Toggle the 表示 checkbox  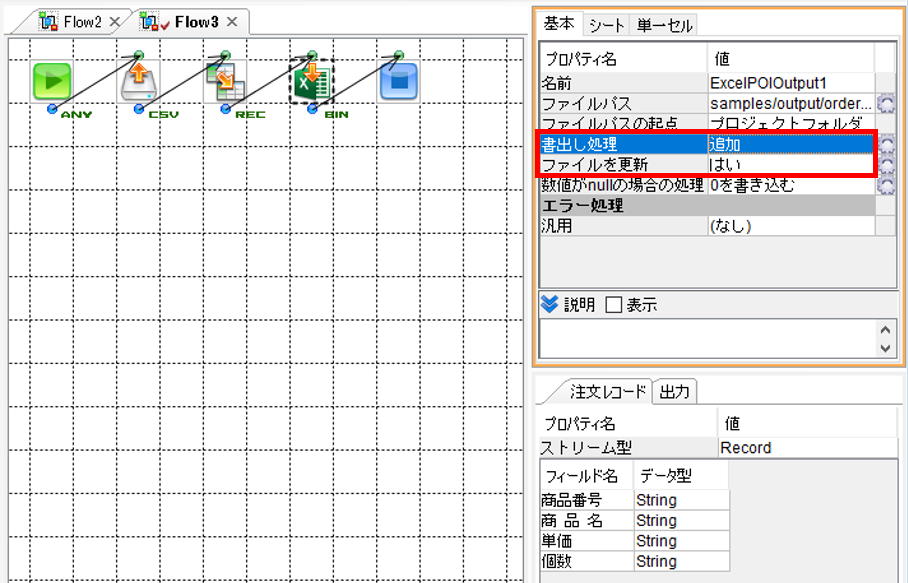tap(613, 305)
